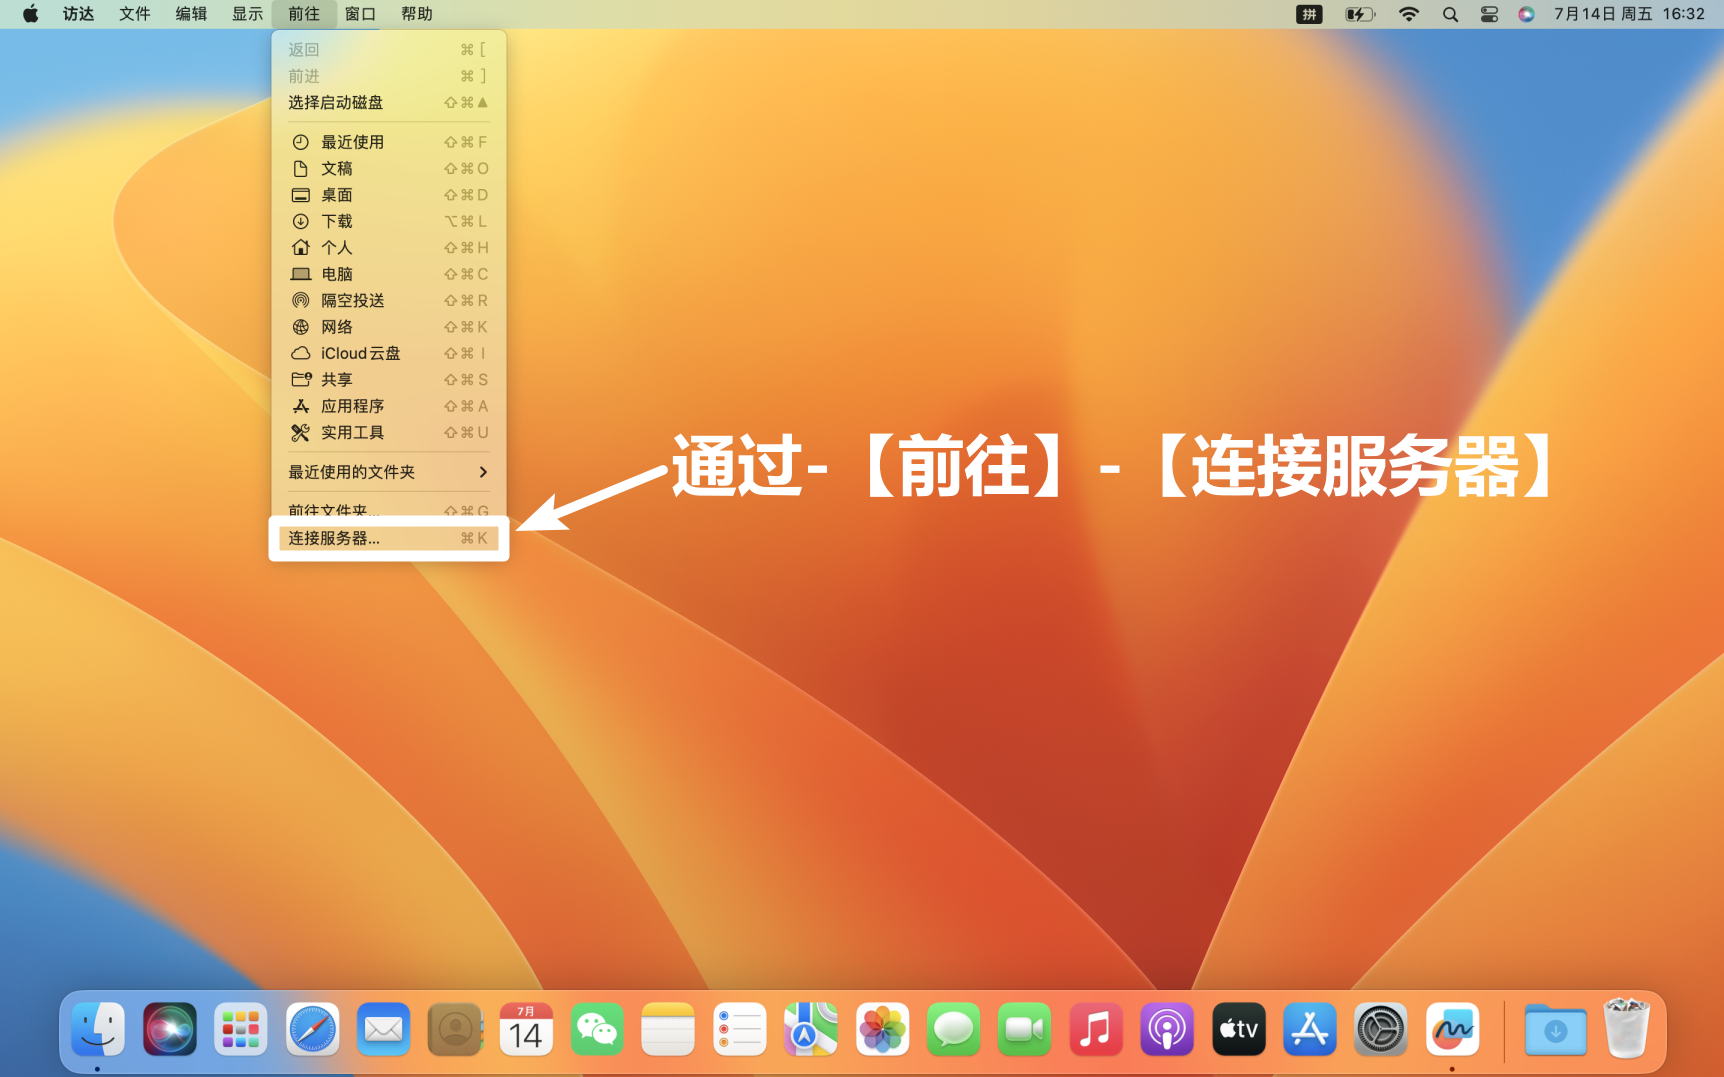Go to 个人 home folder
The image size is (1724, 1077).
click(x=388, y=248)
